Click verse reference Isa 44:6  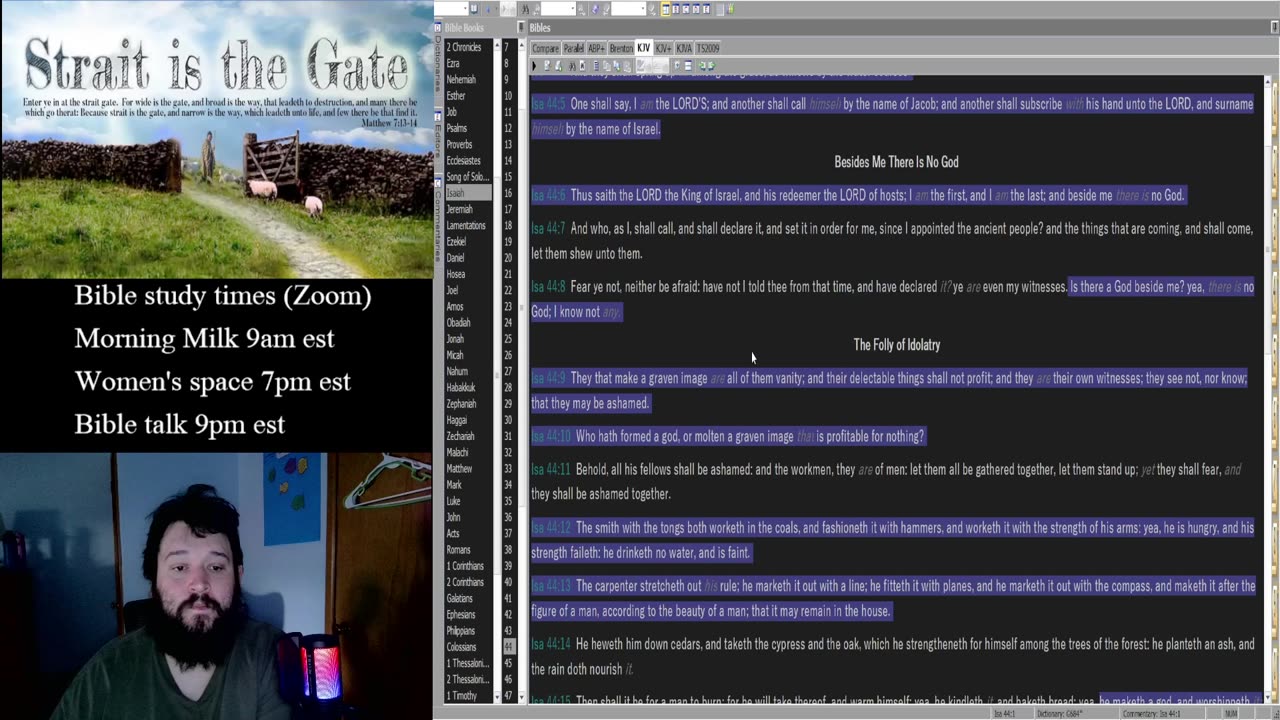pyautogui.click(x=548, y=195)
